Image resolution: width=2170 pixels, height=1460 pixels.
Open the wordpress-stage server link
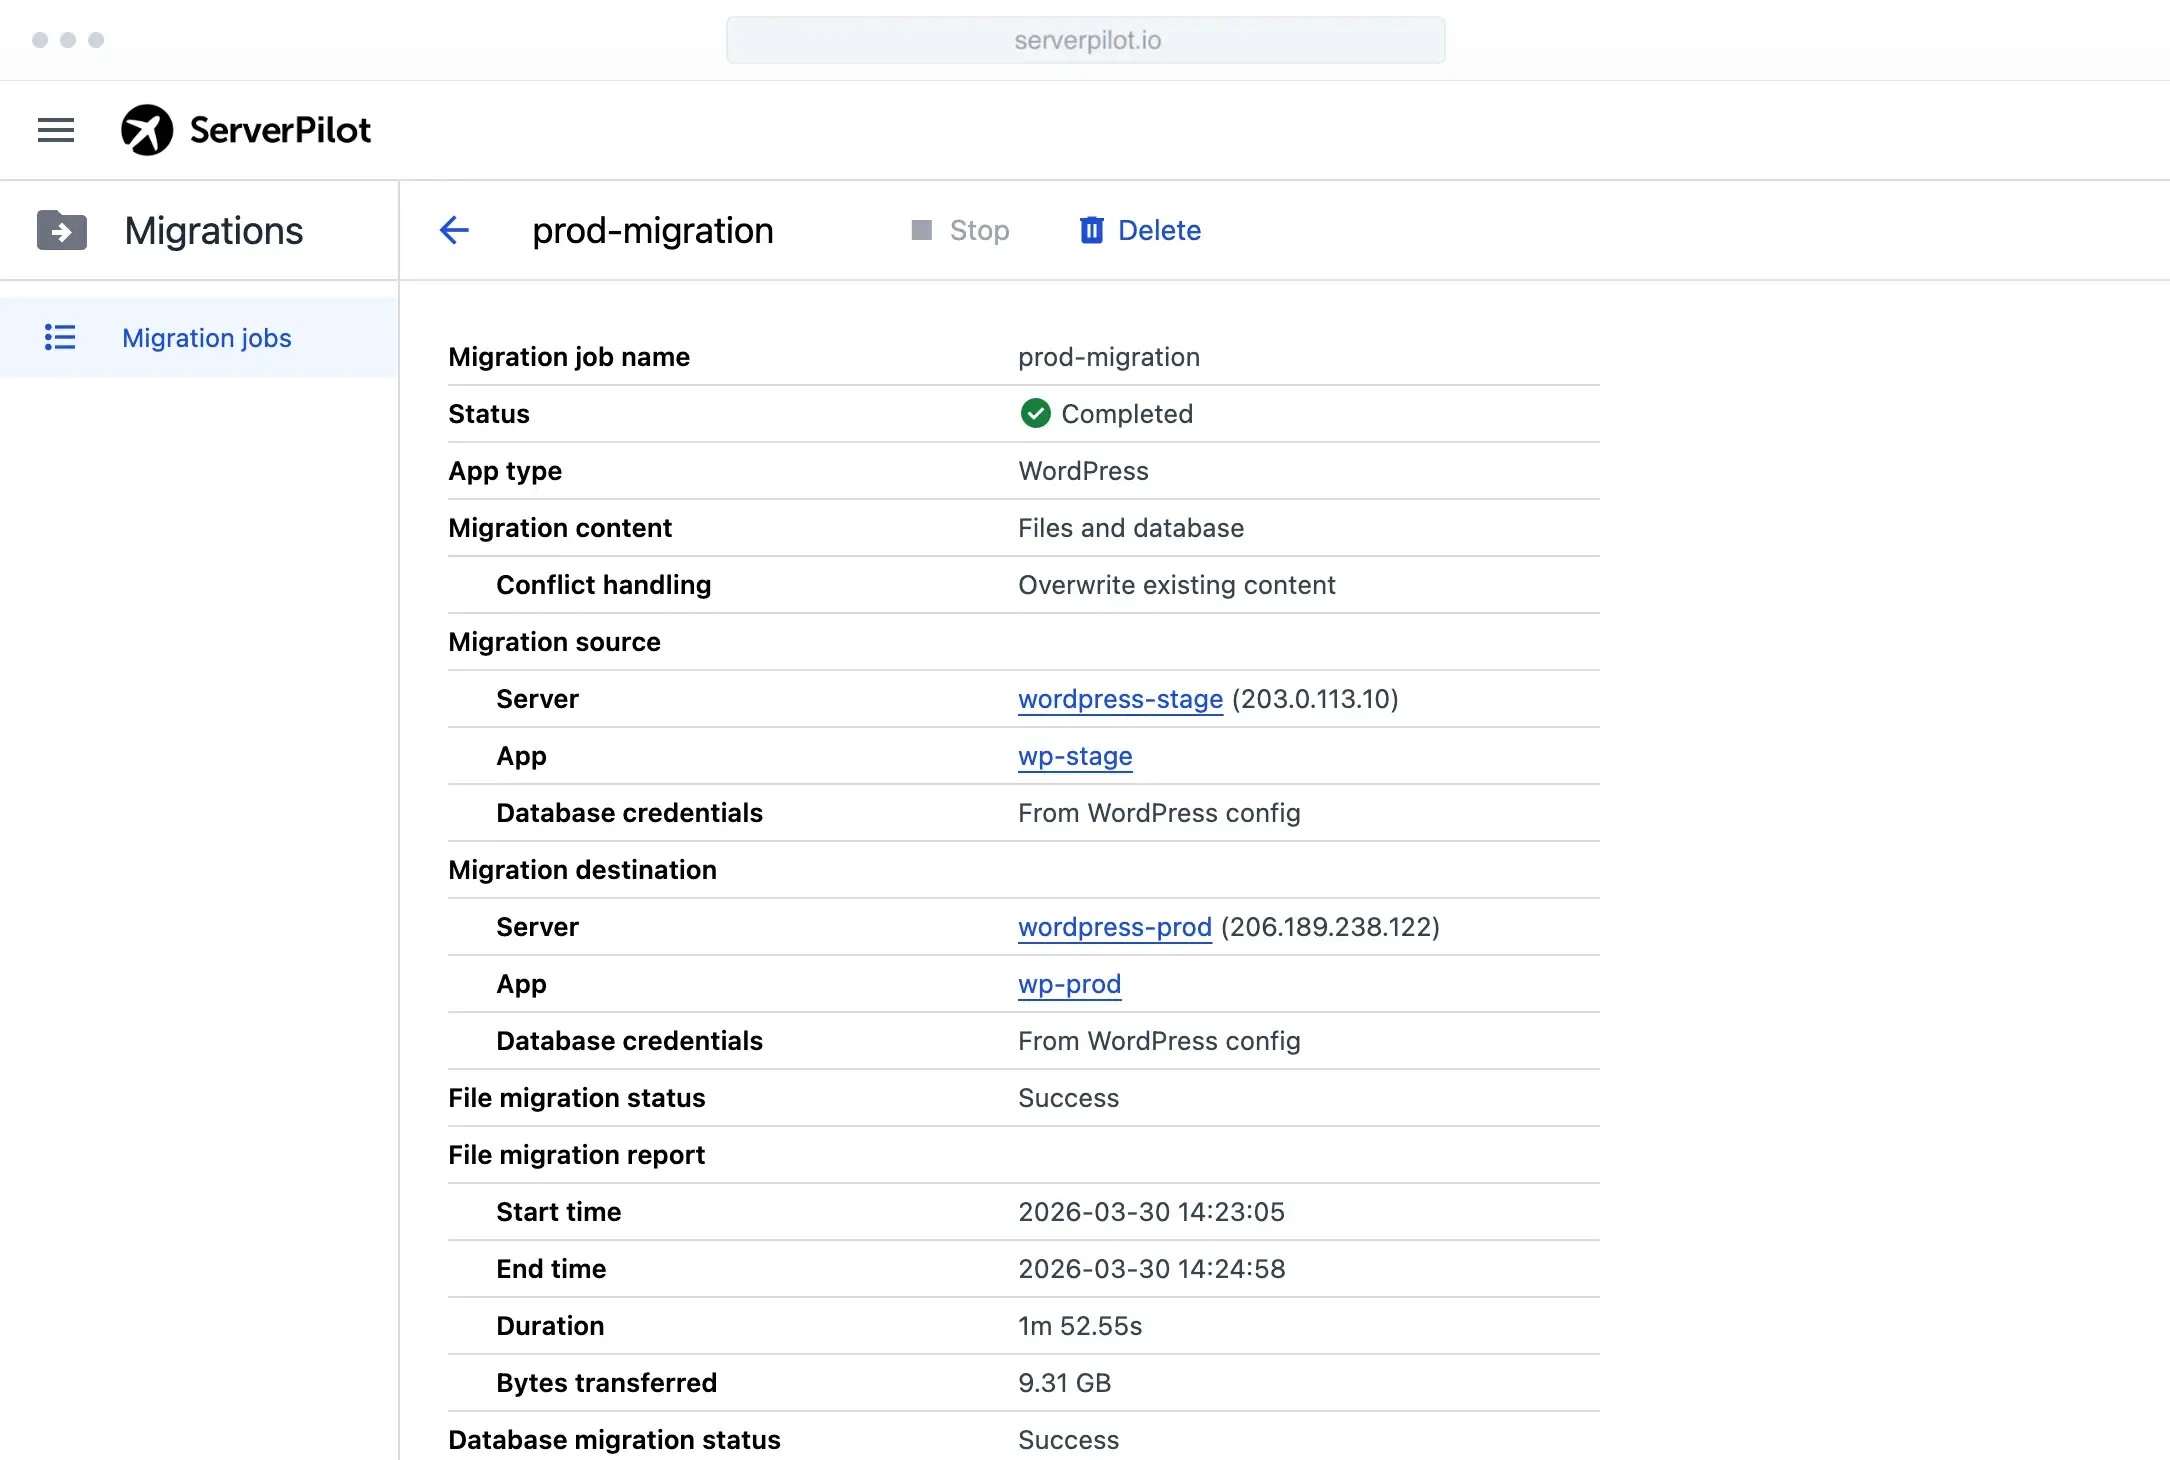pyautogui.click(x=1120, y=699)
